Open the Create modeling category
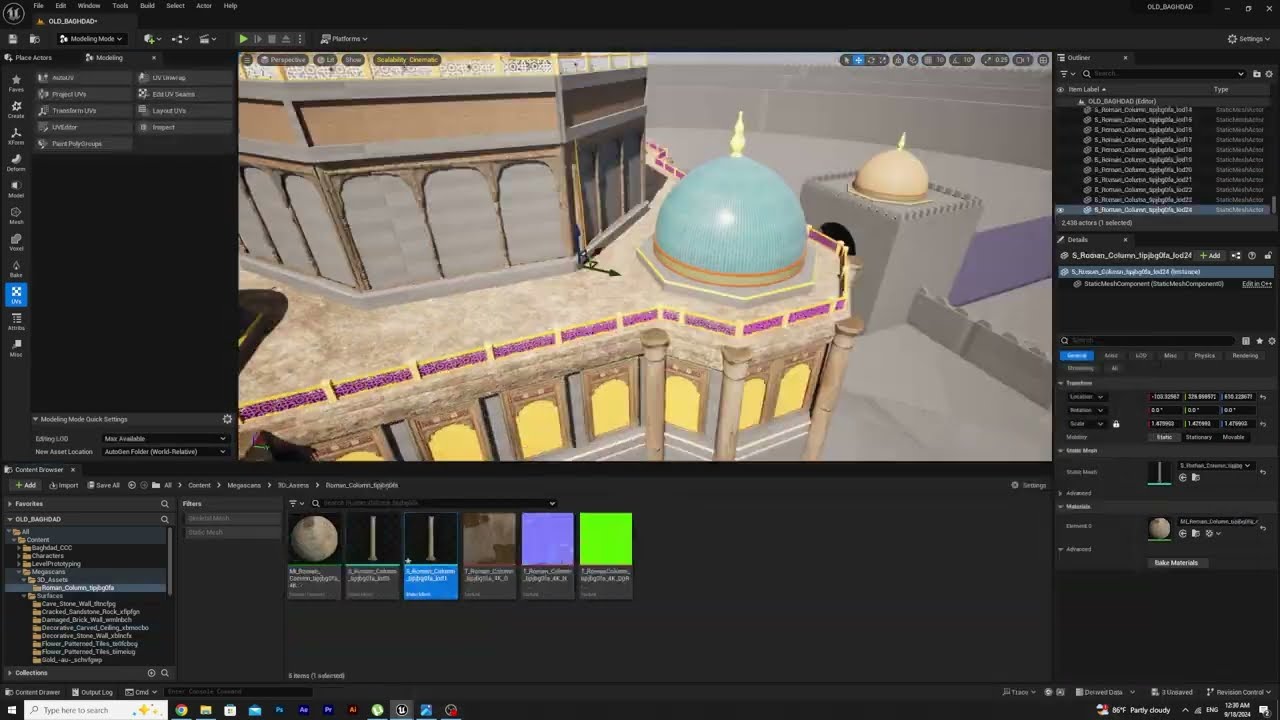 pyautogui.click(x=16, y=108)
